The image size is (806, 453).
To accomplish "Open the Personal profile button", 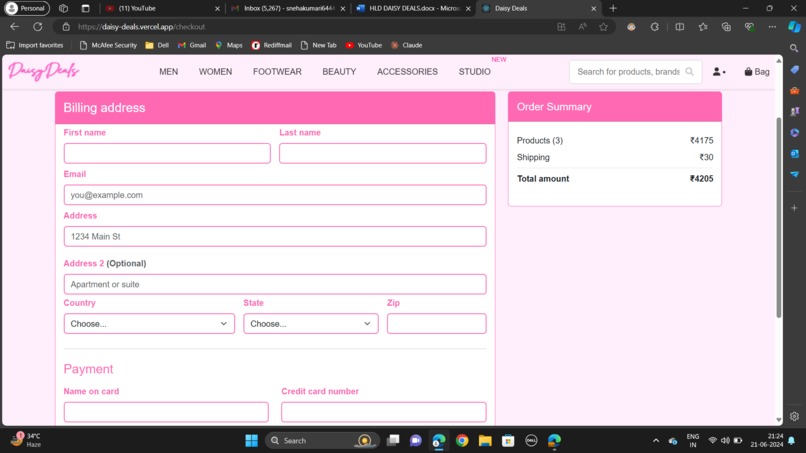I will pos(27,8).
